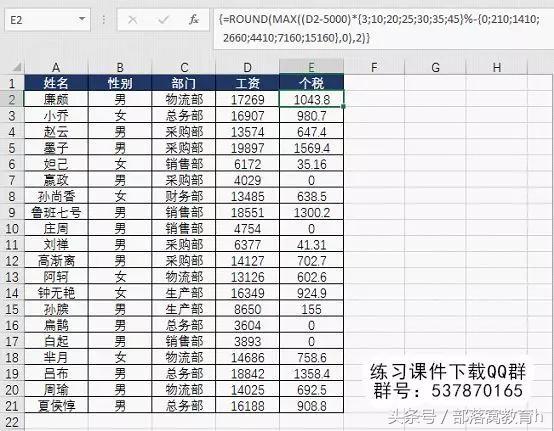
Task: Select row 21 header
Action: [12, 406]
